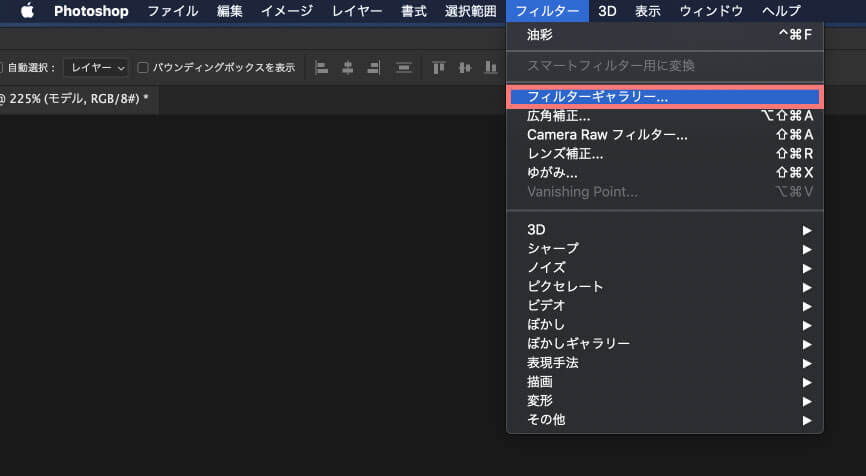The height and width of the screenshot is (476, 866).
Task: Open the レイヤー menu in menu bar
Action: [x=357, y=11]
